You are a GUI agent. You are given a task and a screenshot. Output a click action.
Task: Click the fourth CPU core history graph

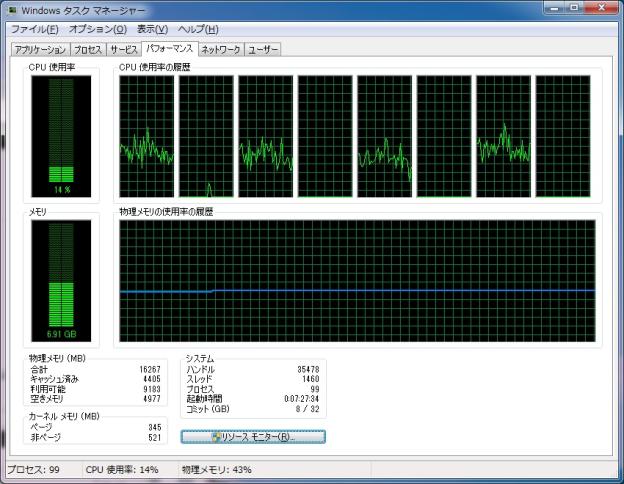click(x=325, y=136)
